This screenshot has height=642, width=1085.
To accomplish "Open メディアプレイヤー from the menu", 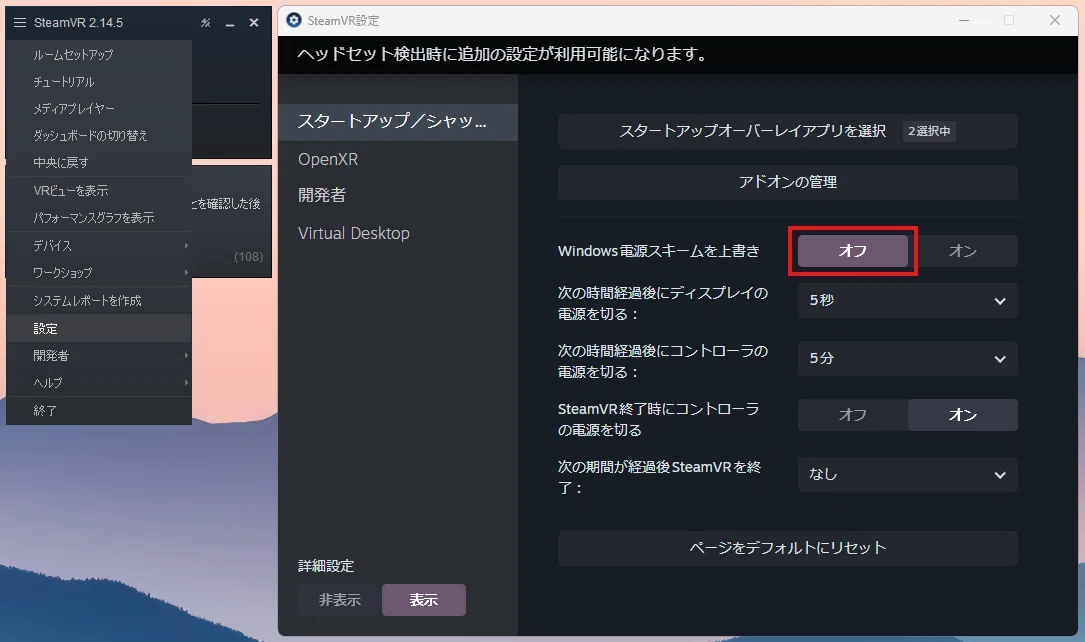I will click(x=98, y=109).
